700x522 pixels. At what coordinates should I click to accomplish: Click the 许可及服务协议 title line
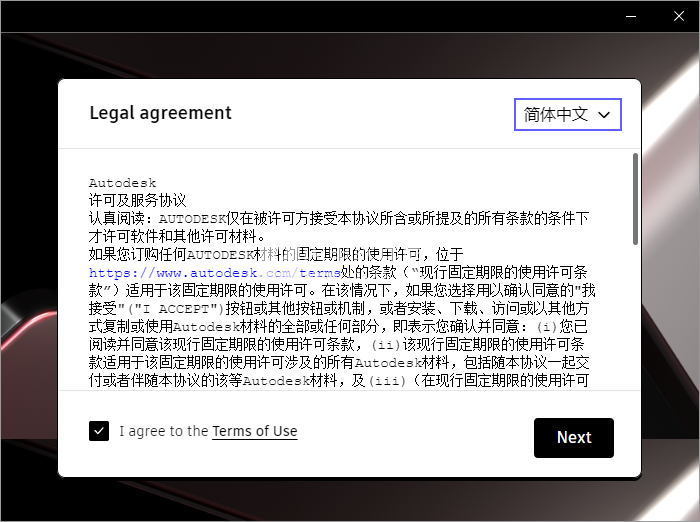pos(138,200)
